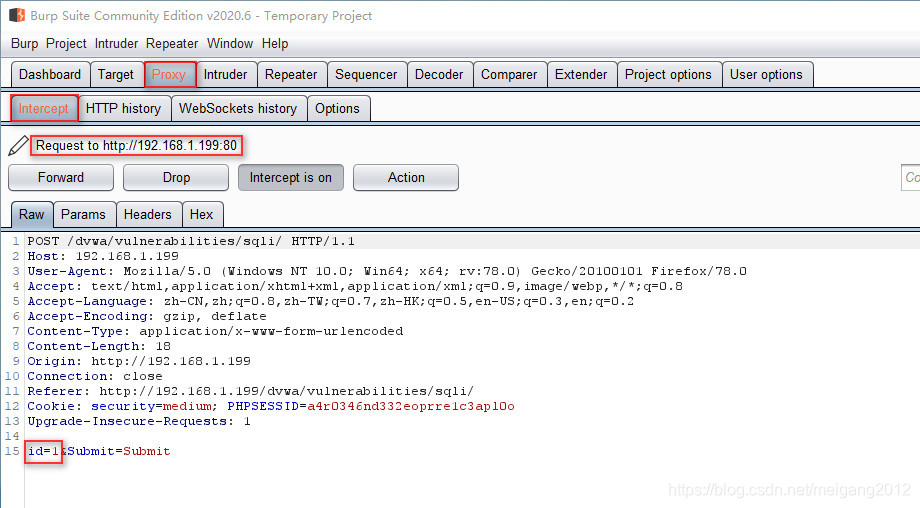Screen dimensions: 920x508
Task: Open the Sequencer tab
Action: coord(367,74)
